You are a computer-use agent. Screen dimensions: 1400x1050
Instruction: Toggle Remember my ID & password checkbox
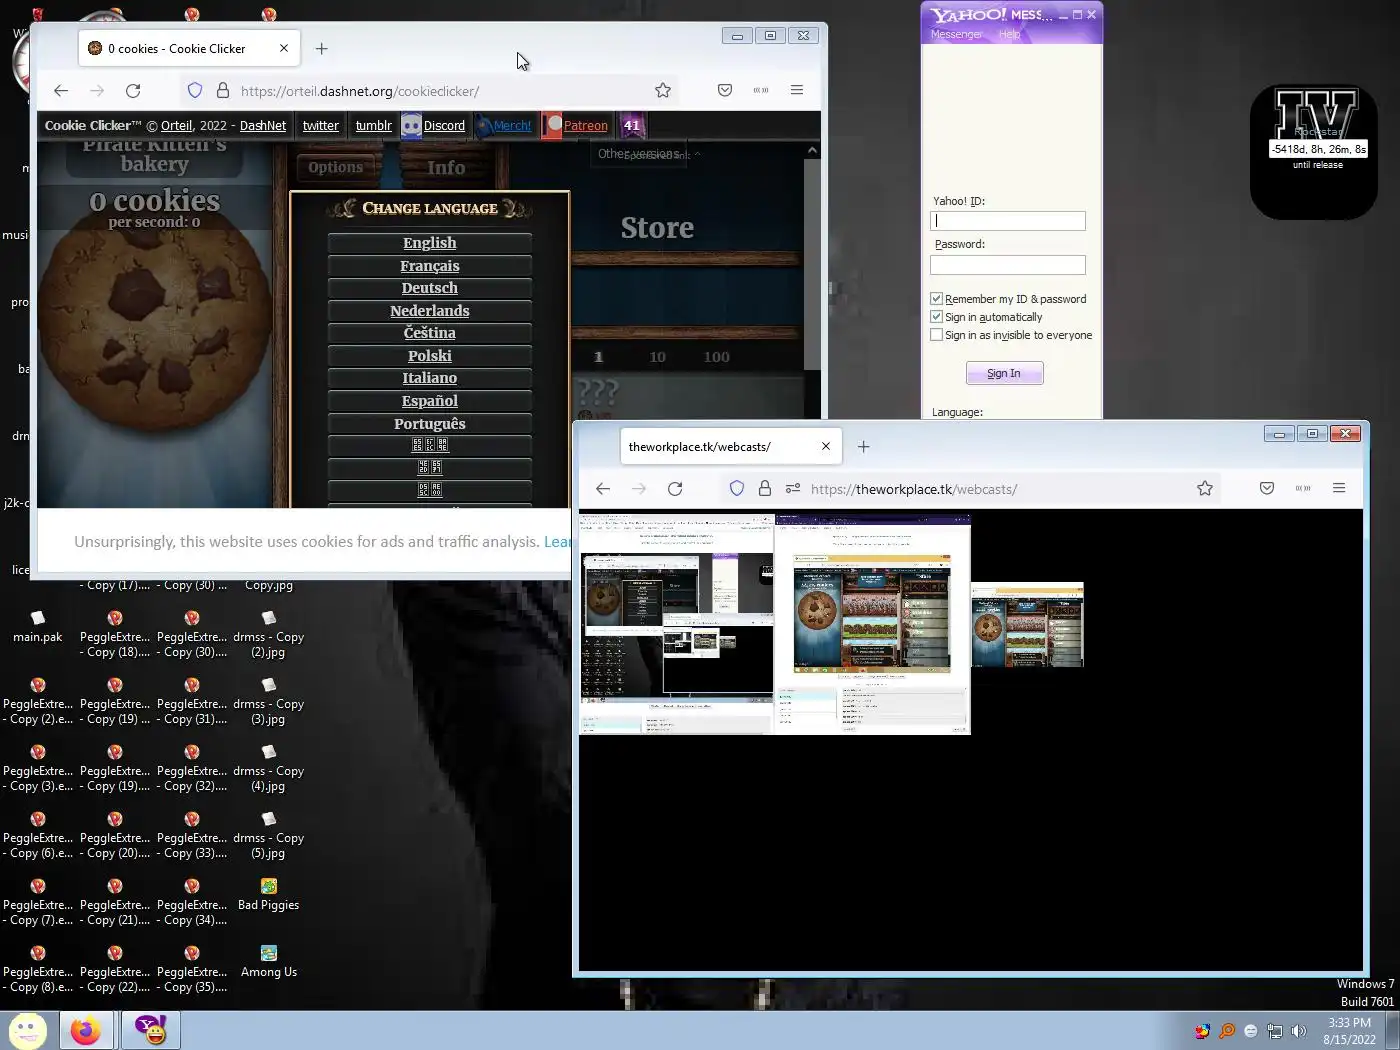937,299
